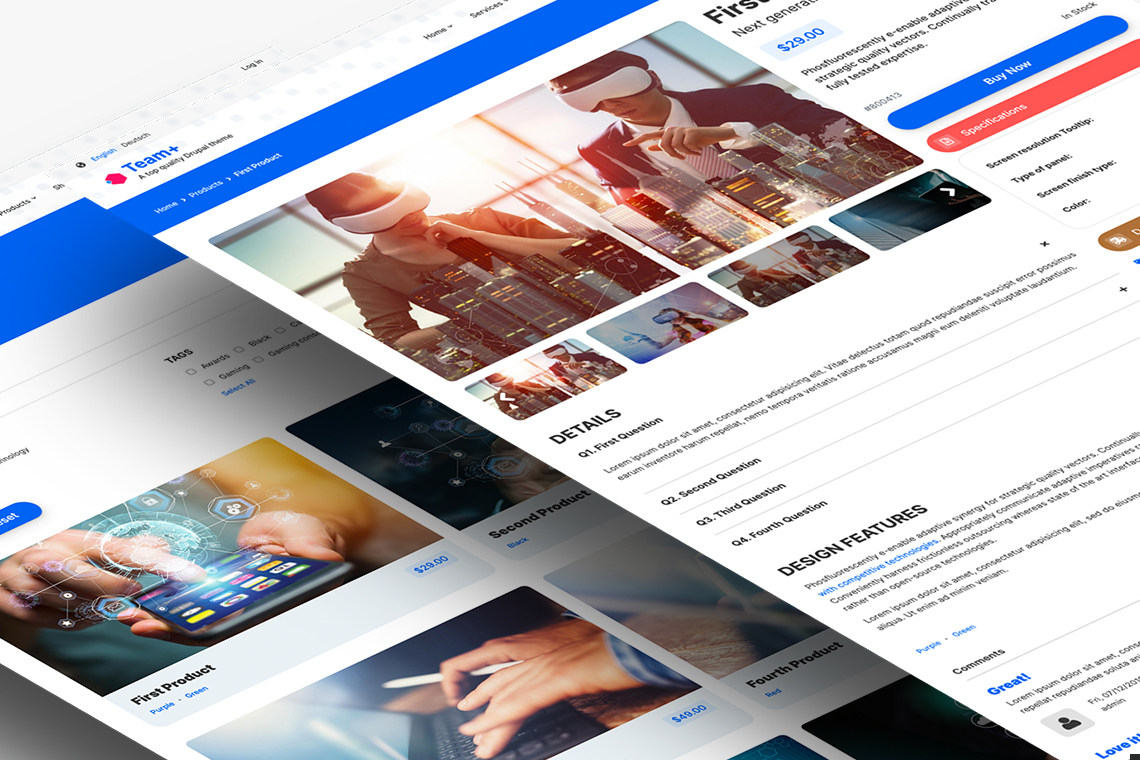Viewport: 1140px width, 760px height.
Task: Click the Team+ hexagon logo icon
Action: (115, 178)
